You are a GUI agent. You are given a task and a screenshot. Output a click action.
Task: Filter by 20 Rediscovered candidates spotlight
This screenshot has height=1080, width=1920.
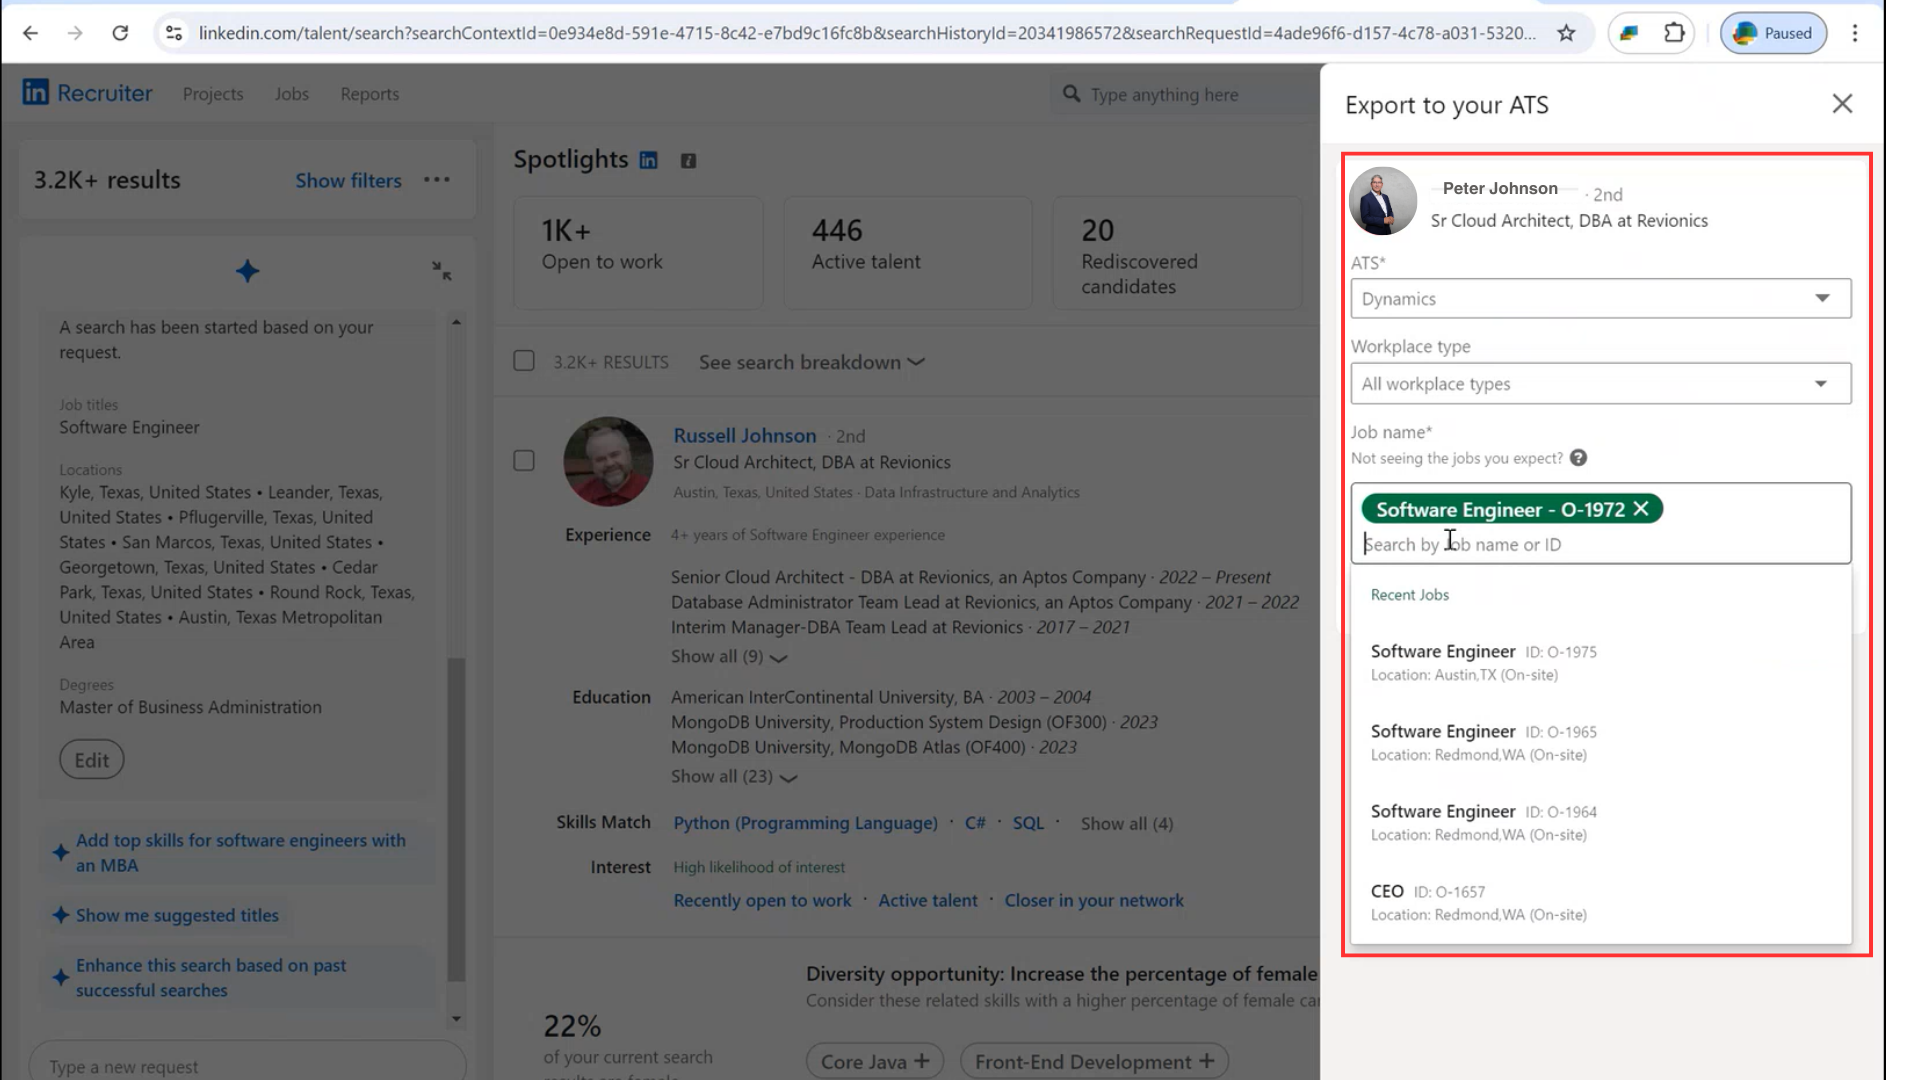click(x=1177, y=252)
